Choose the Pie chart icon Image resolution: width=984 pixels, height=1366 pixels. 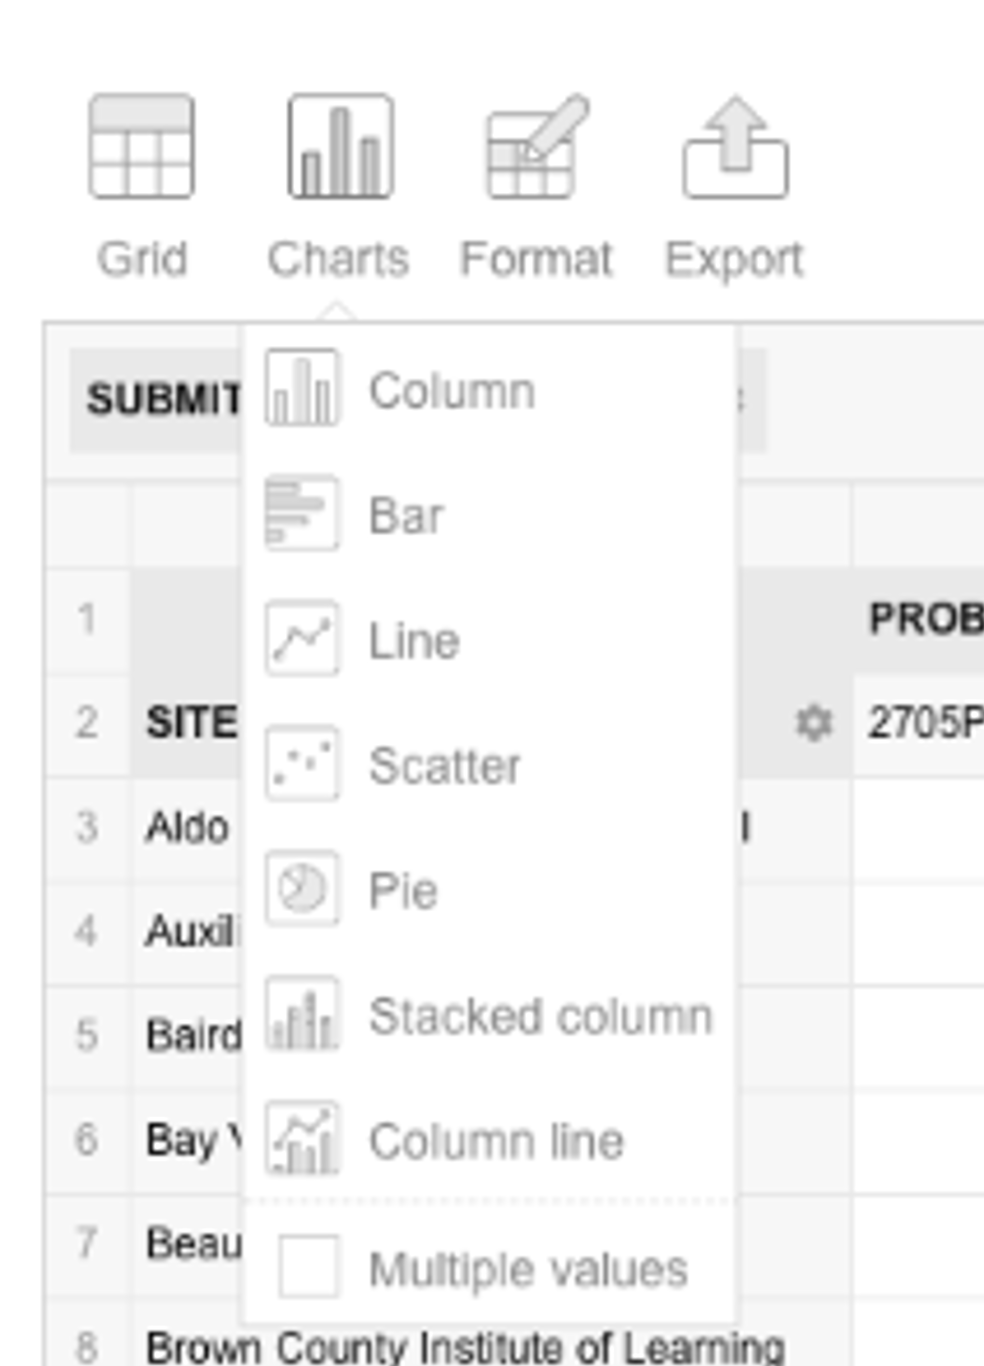[302, 888]
